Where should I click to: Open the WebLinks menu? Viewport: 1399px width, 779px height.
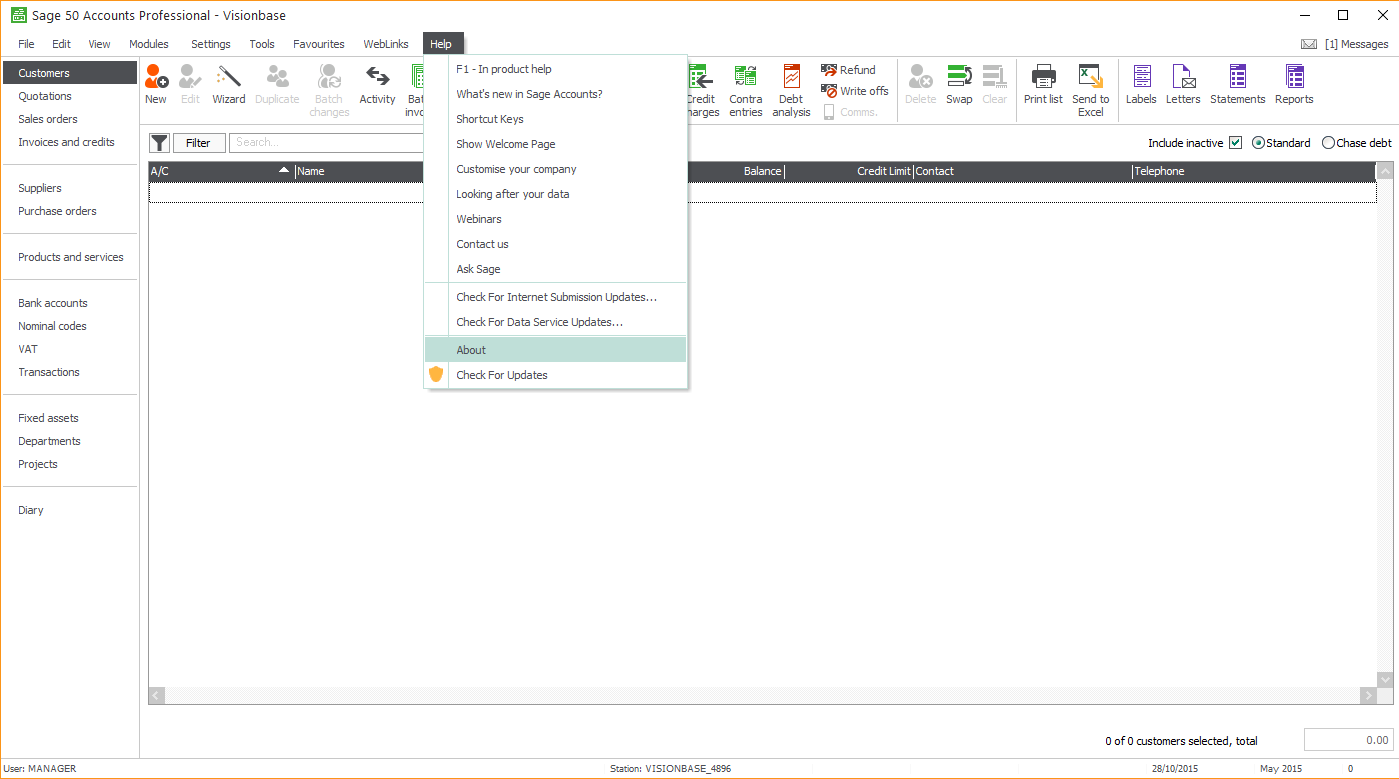click(386, 44)
